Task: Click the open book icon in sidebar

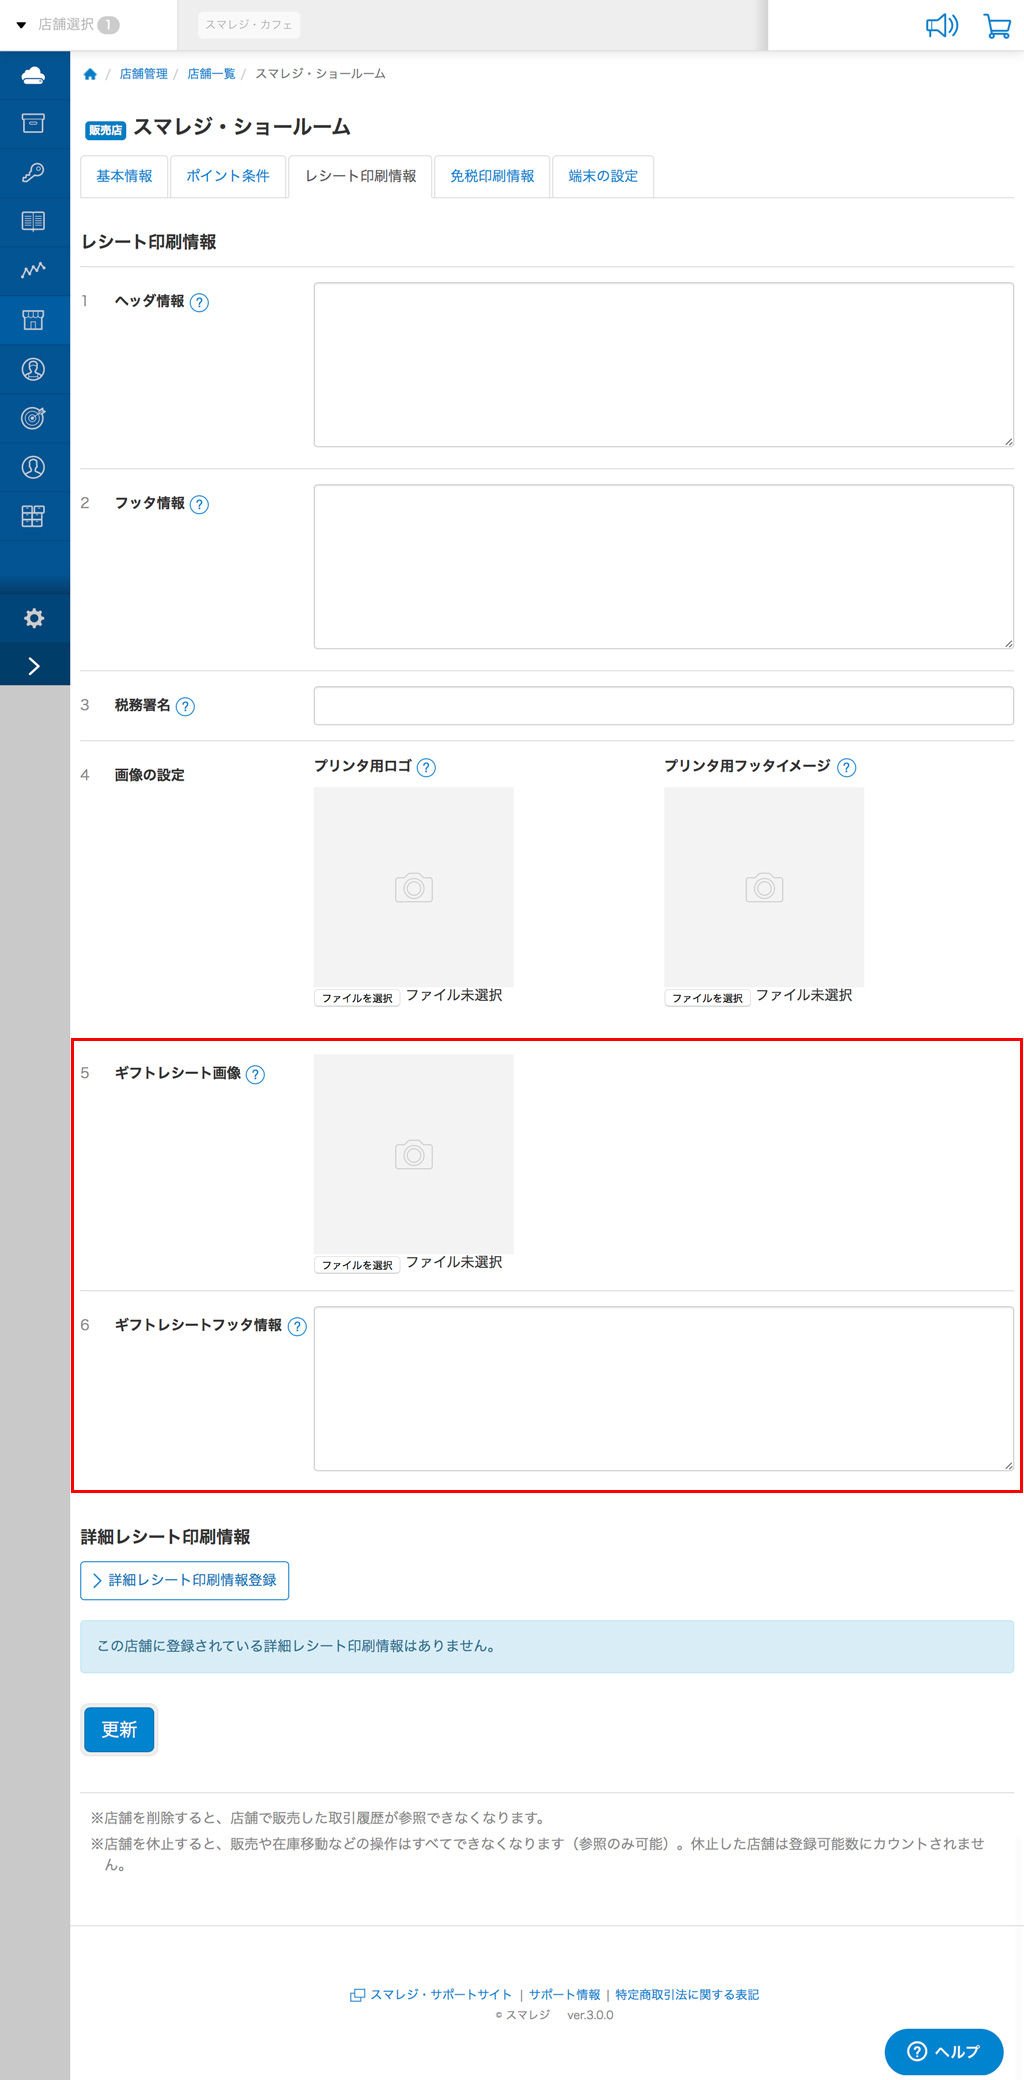Action: tap(33, 222)
